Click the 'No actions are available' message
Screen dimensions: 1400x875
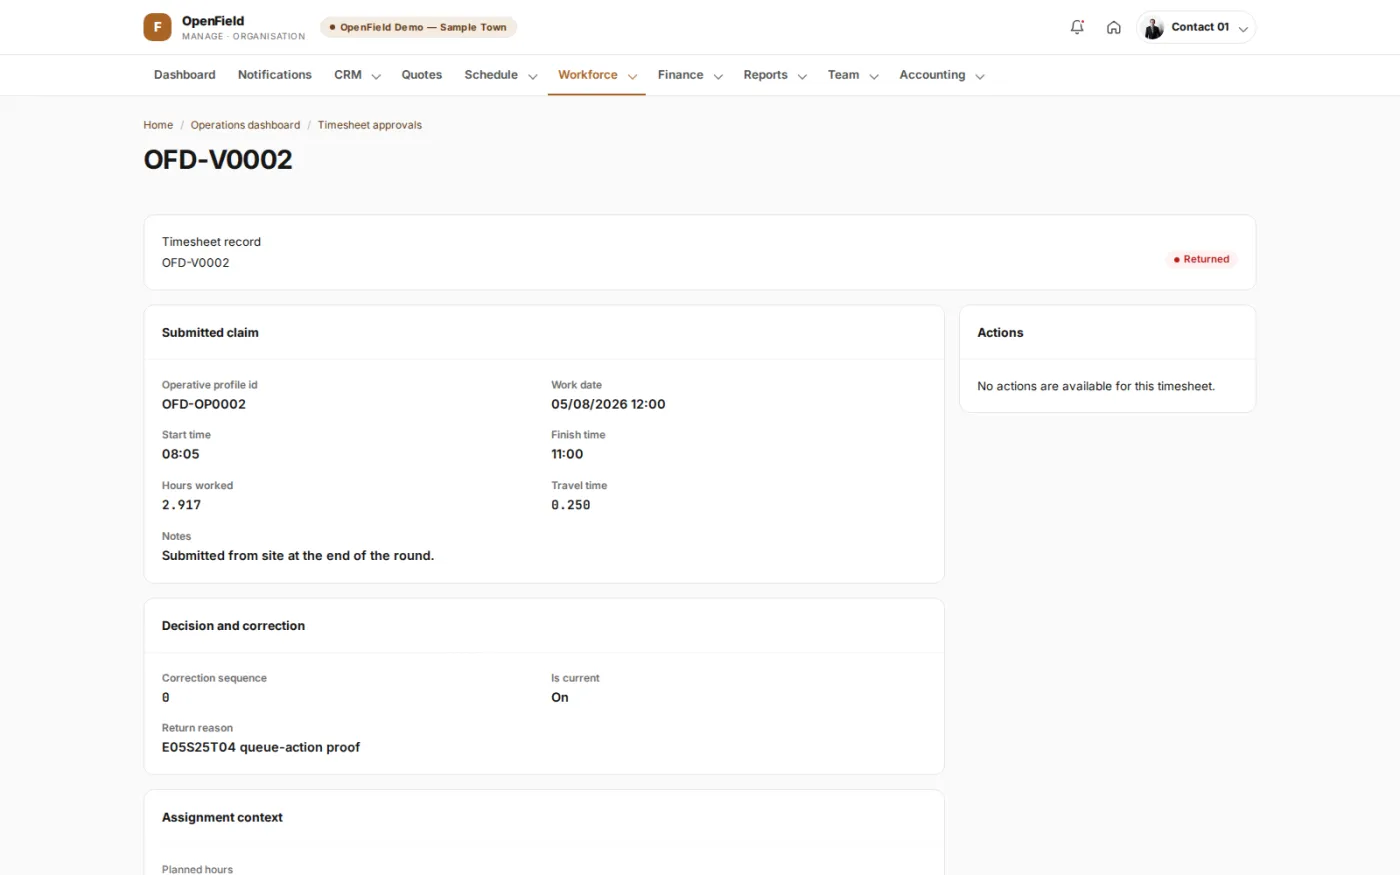1096,386
